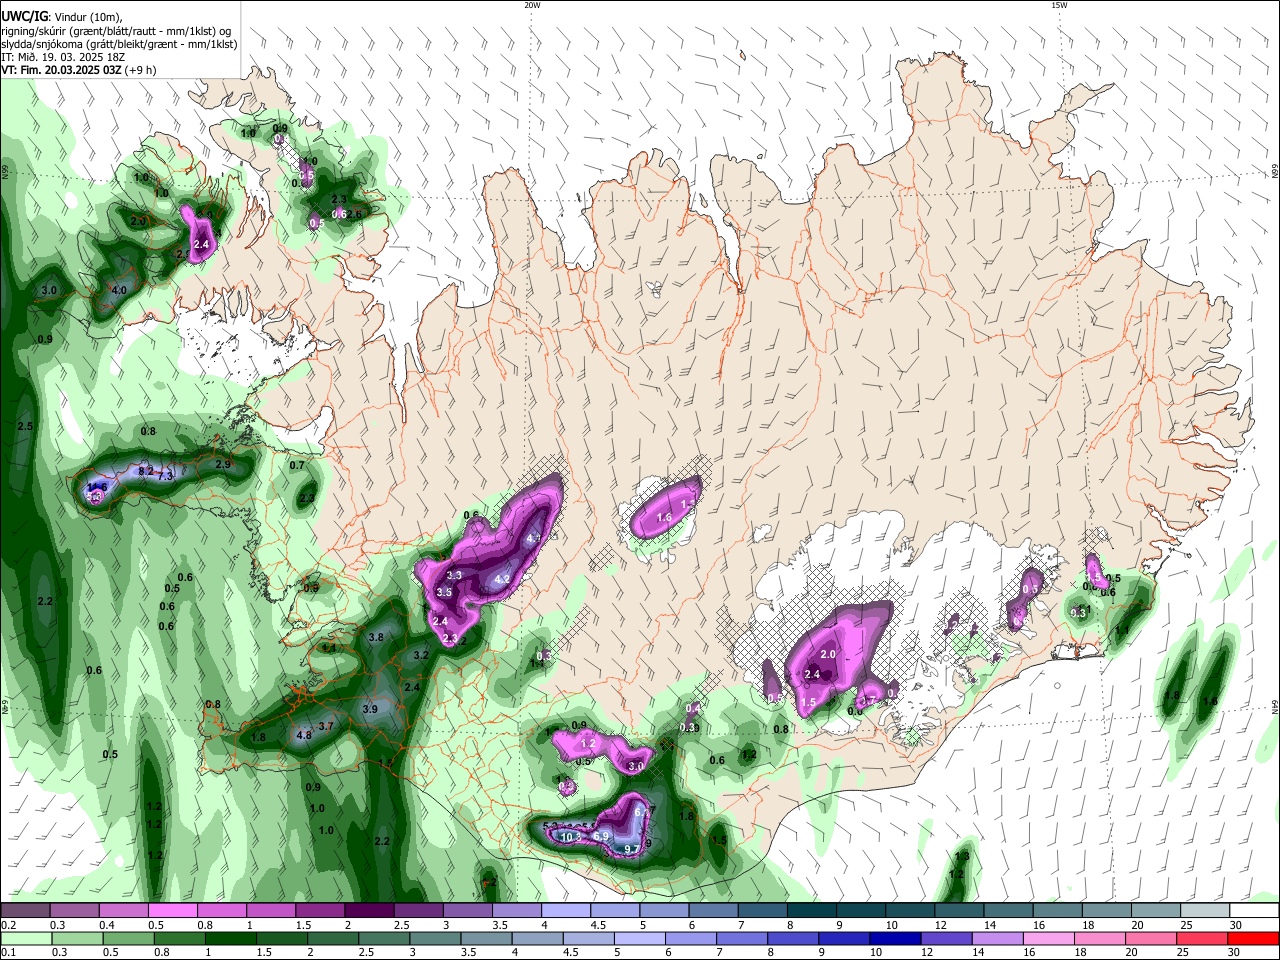
Task: Click the 0.1 label of the rain legend
Action: 9,952
